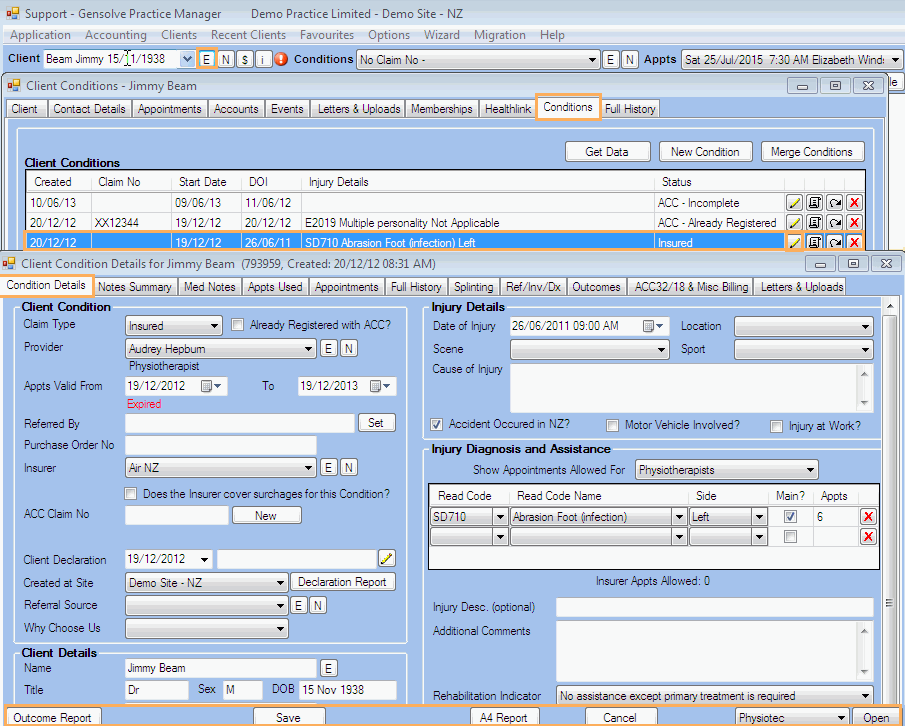
Task: Click the E button next to Referral Source
Action: [298, 605]
